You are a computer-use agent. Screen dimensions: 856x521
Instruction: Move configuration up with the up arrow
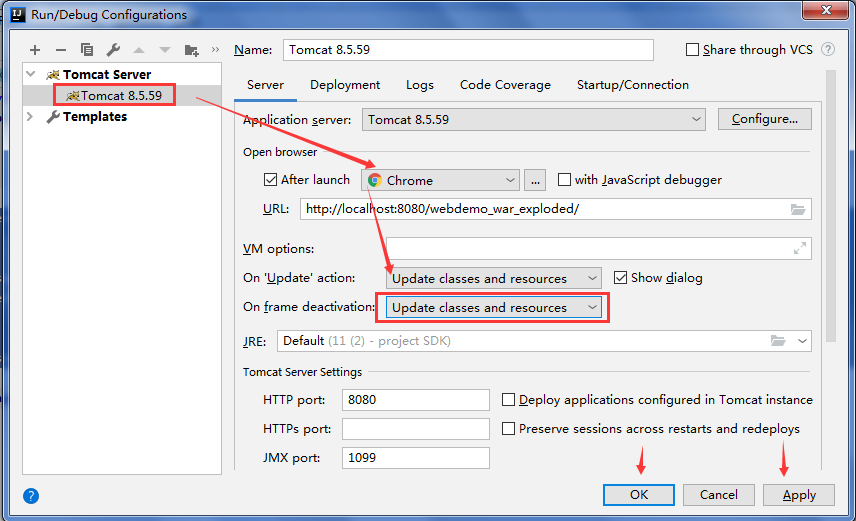coord(139,50)
